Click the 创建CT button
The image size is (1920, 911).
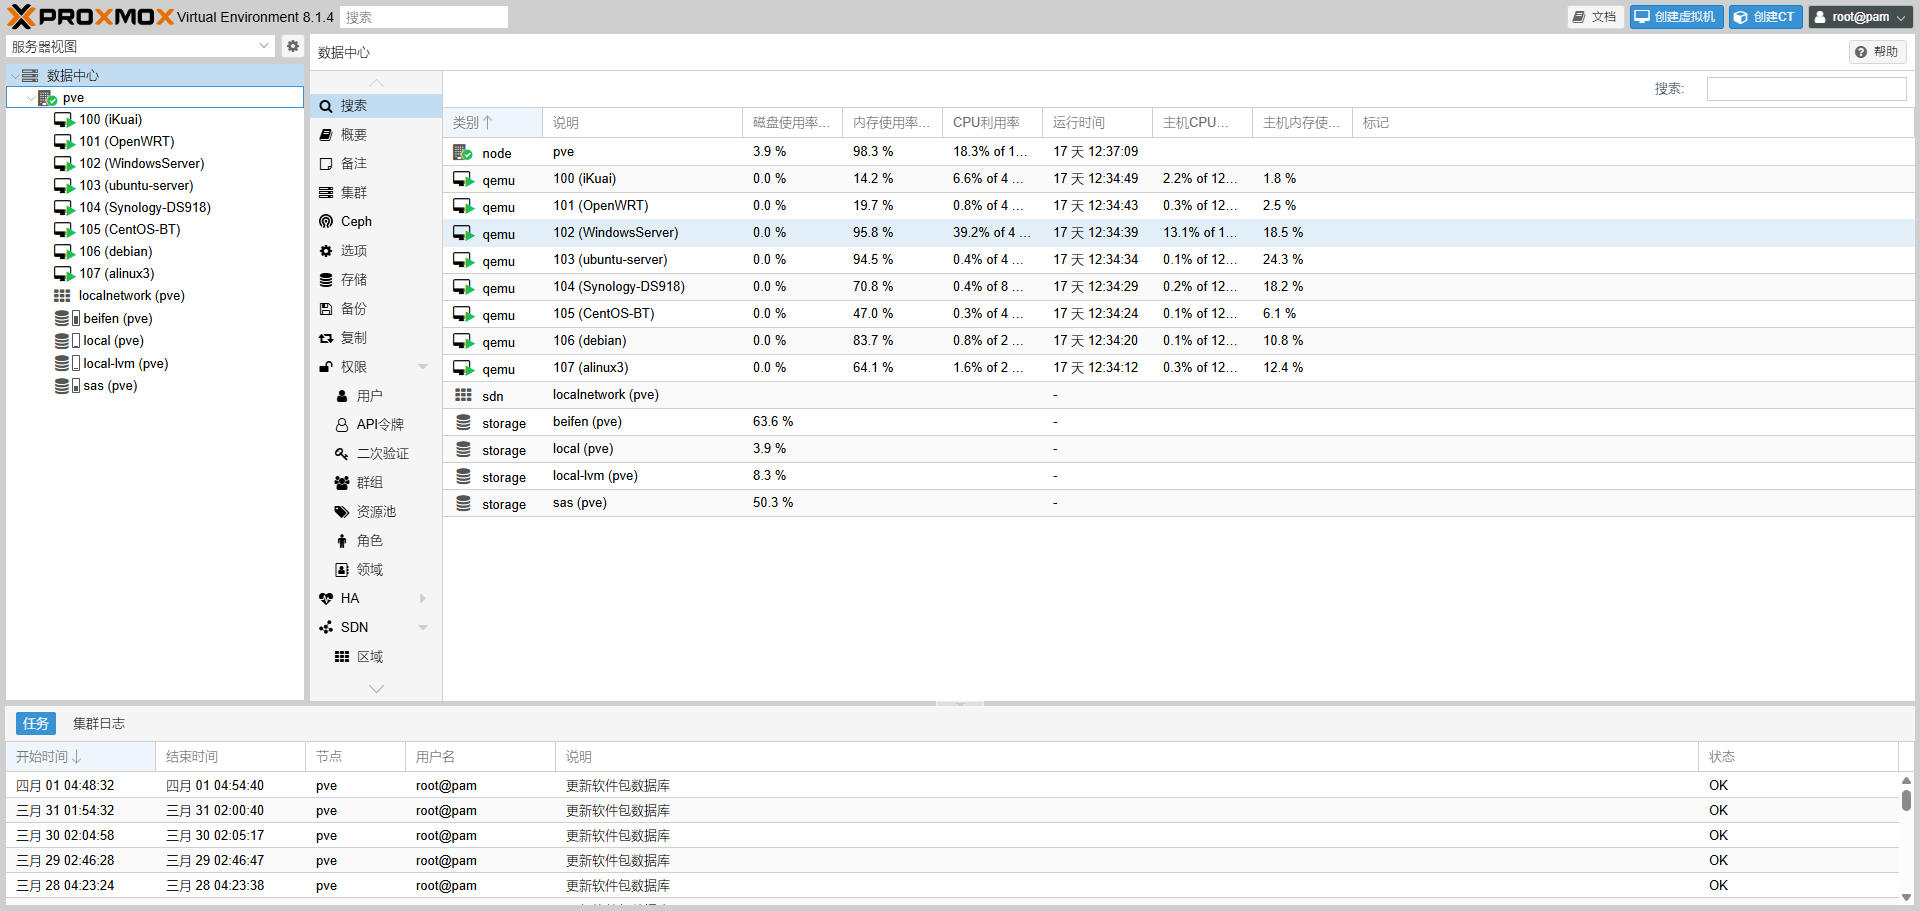(x=1765, y=17)
